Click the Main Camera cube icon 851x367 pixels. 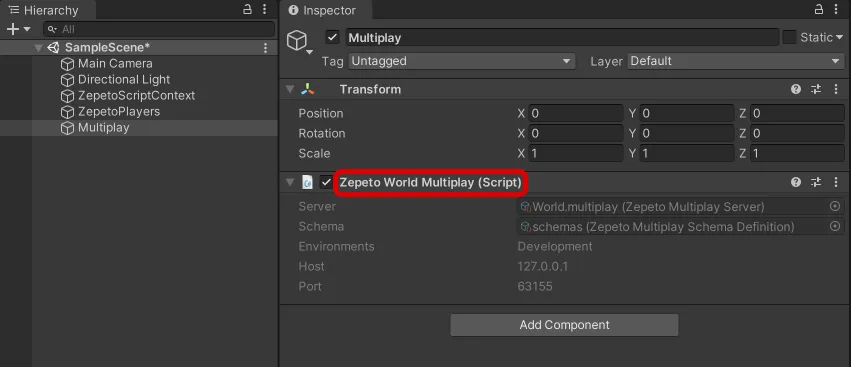[x=67, y=64]
